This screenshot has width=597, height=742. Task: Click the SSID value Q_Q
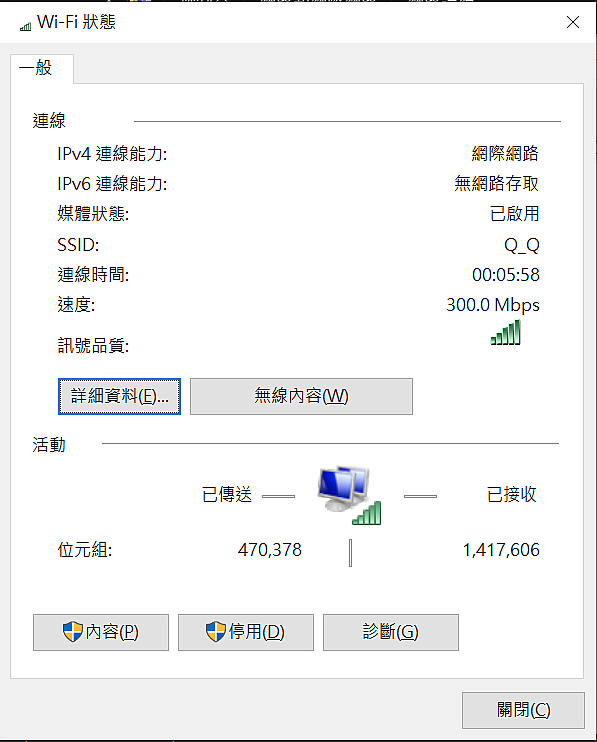click(x=522, y=245)
